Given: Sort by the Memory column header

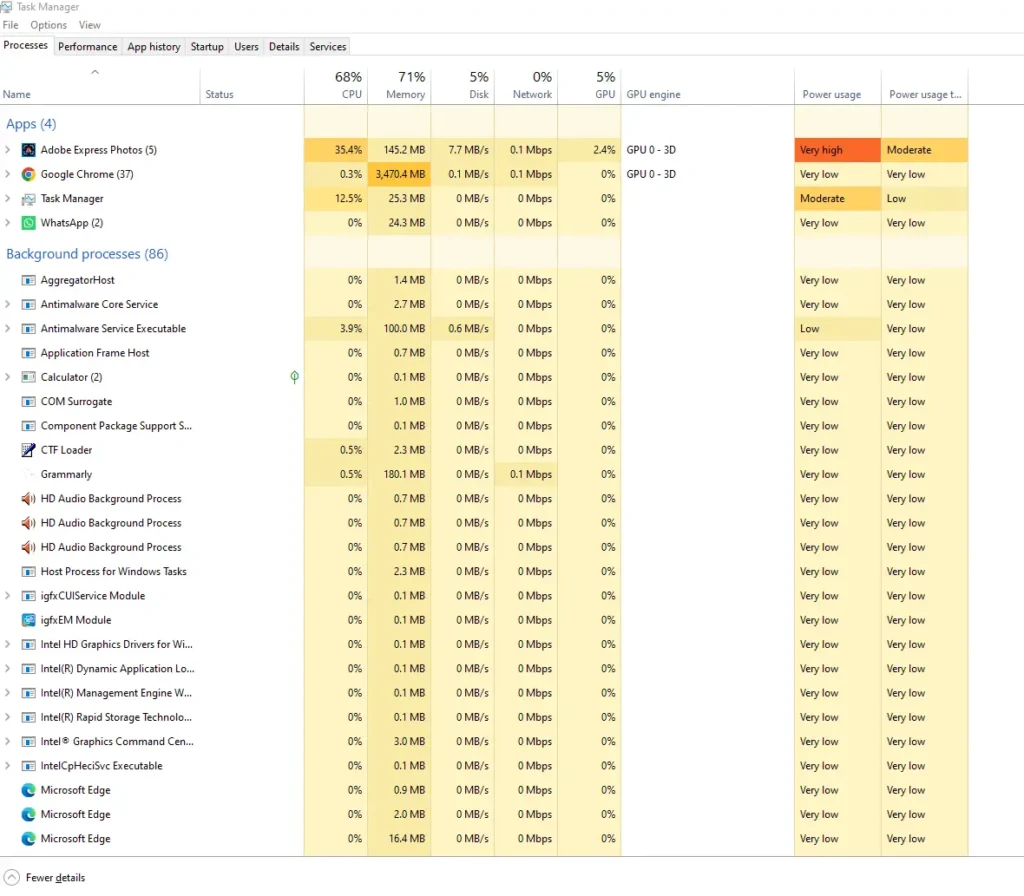Looking at the screenshot, I should pos(399,86).
